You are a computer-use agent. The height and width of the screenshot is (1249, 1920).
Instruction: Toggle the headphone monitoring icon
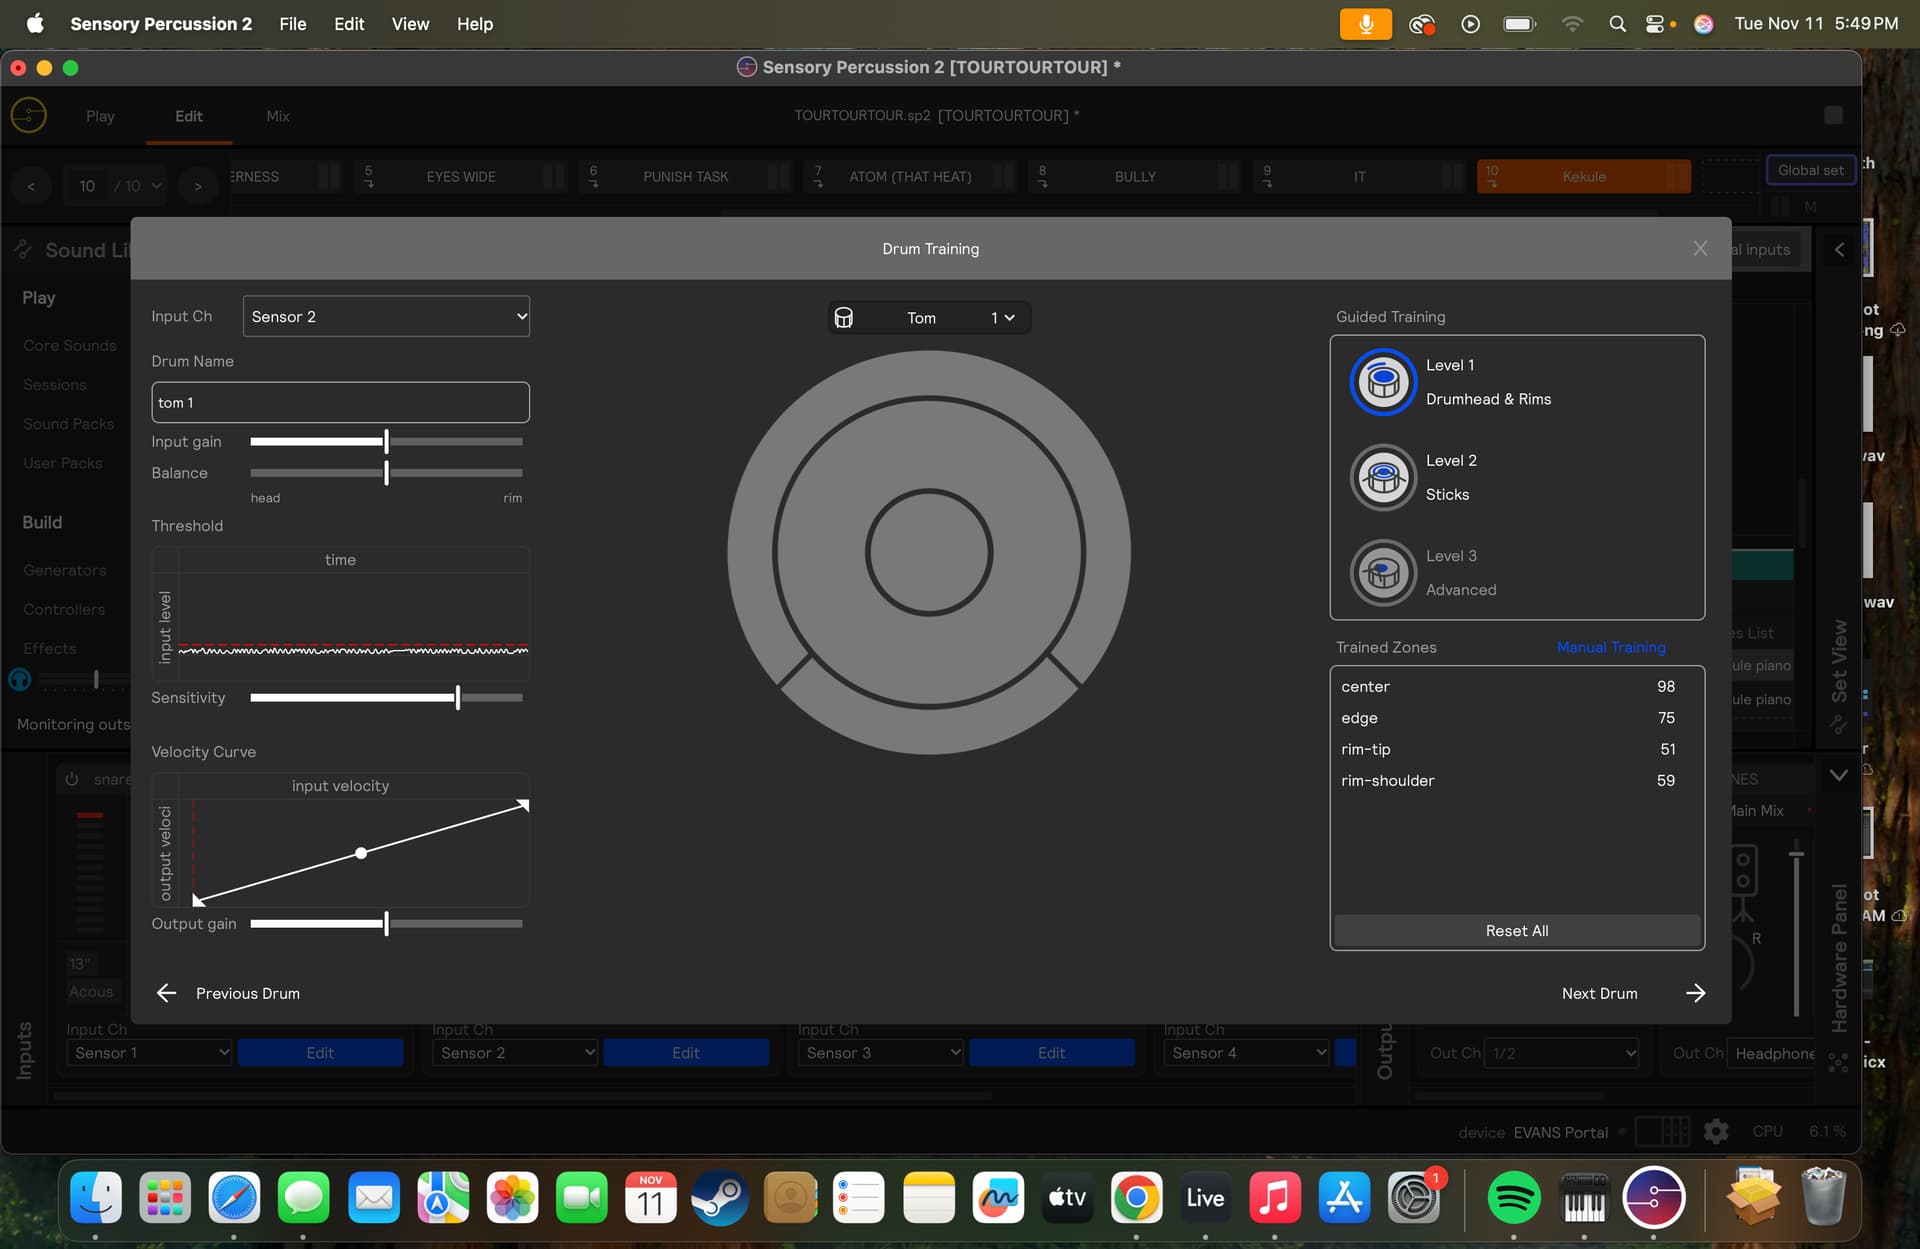(x=19, y=680)
